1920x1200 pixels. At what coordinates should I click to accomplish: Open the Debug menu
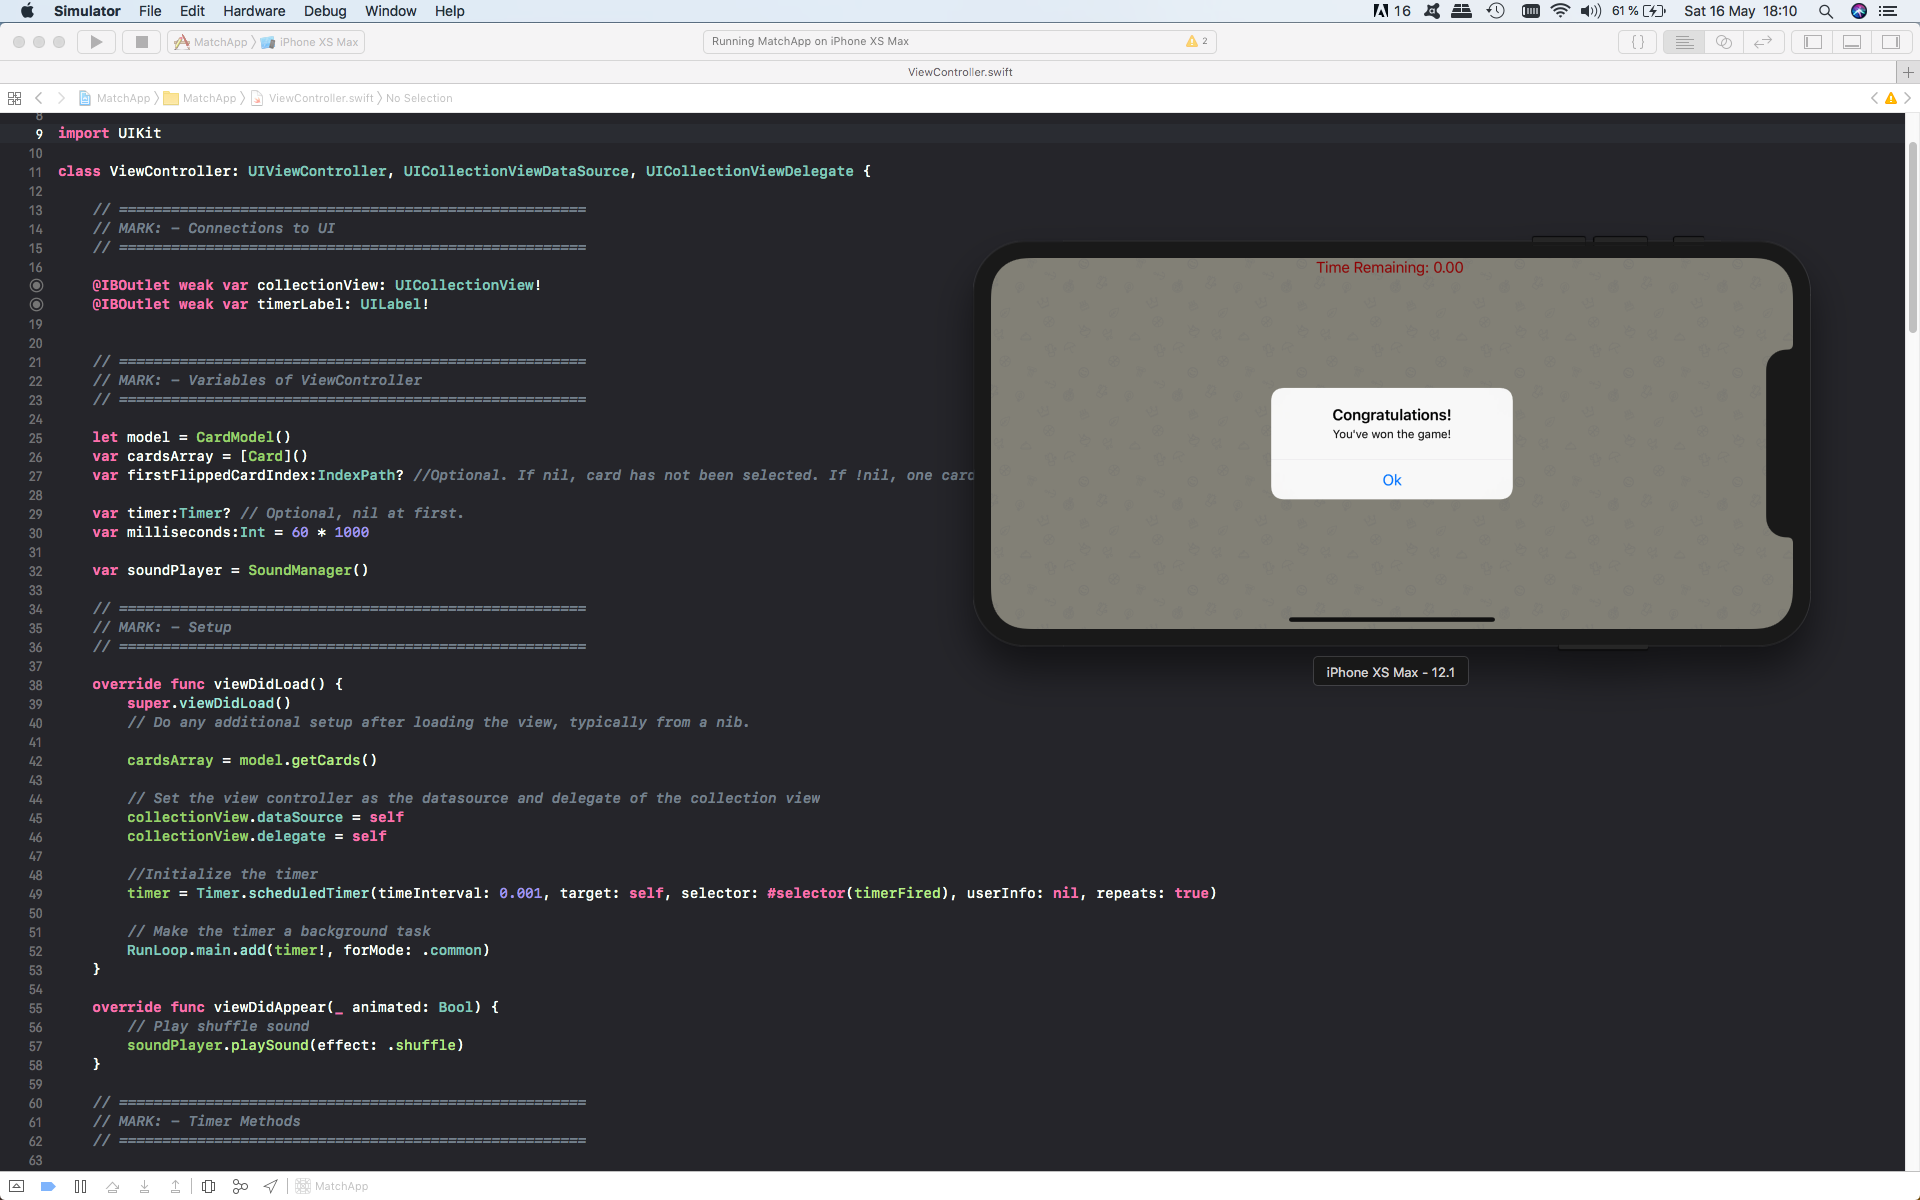click(x=325, y=11)
